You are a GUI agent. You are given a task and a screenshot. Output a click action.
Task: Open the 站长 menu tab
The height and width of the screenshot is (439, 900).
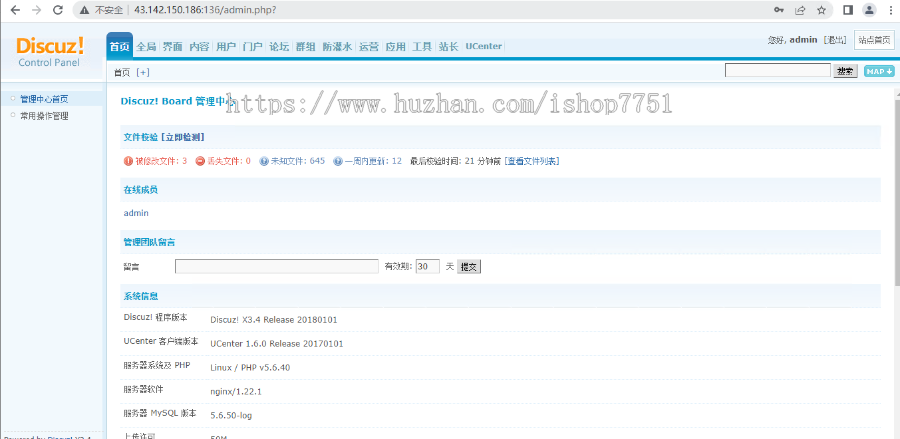(448, 46)
